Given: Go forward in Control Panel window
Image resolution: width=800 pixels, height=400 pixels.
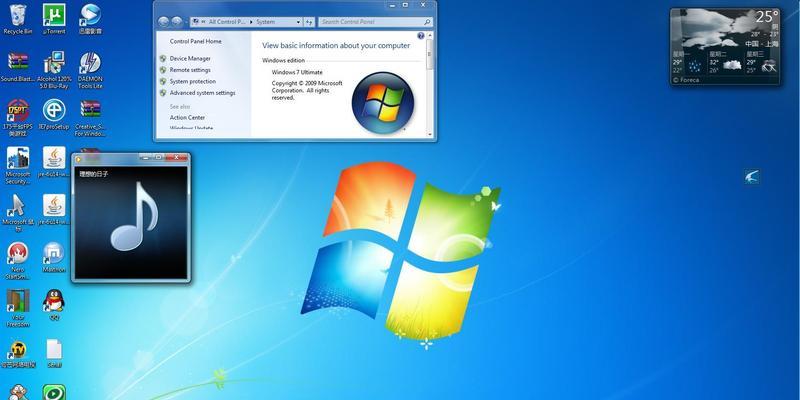Looking at the screenshot, I should (x=177, y=22).
